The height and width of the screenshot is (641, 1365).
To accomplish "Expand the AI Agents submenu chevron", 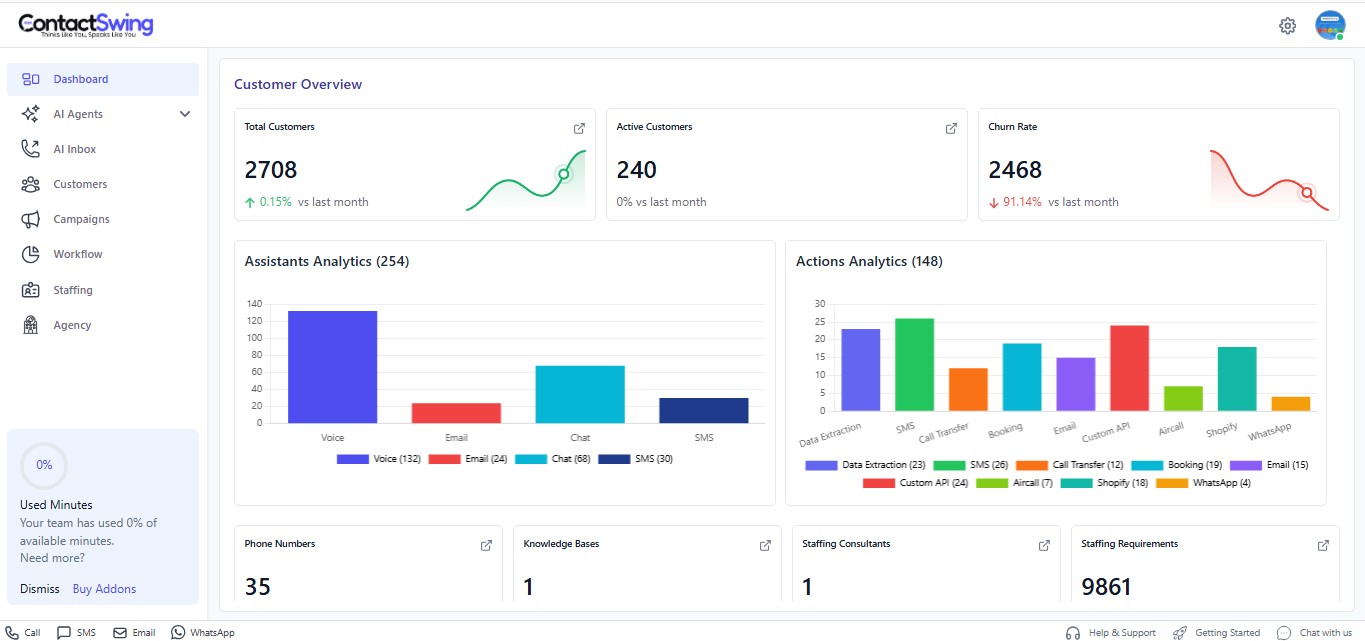I will click(185, 114).
